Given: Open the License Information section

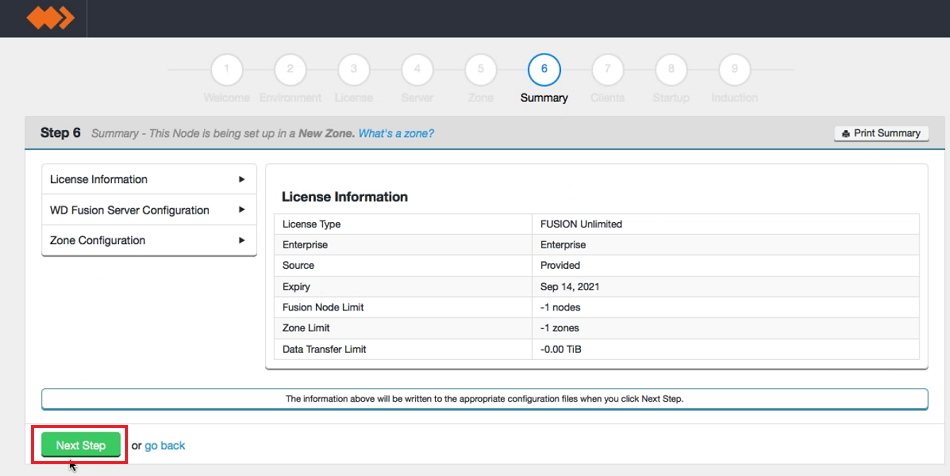Looking at the screenshot, I should coord(149,179).
